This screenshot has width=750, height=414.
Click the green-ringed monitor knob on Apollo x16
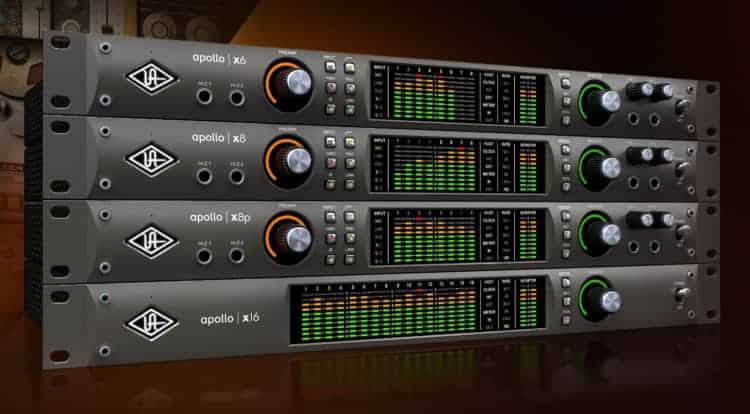(600, 300)
